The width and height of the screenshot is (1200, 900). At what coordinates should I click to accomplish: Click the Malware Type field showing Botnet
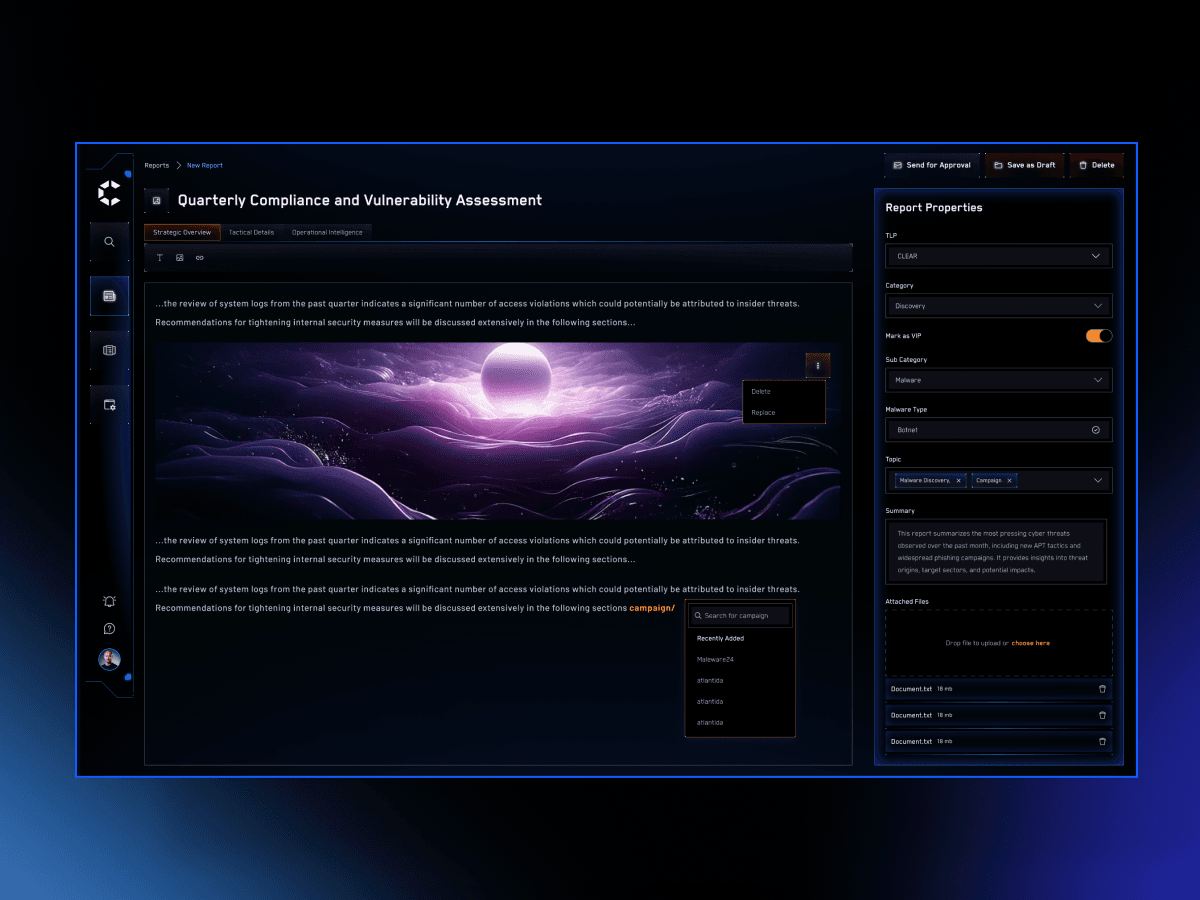999,430
